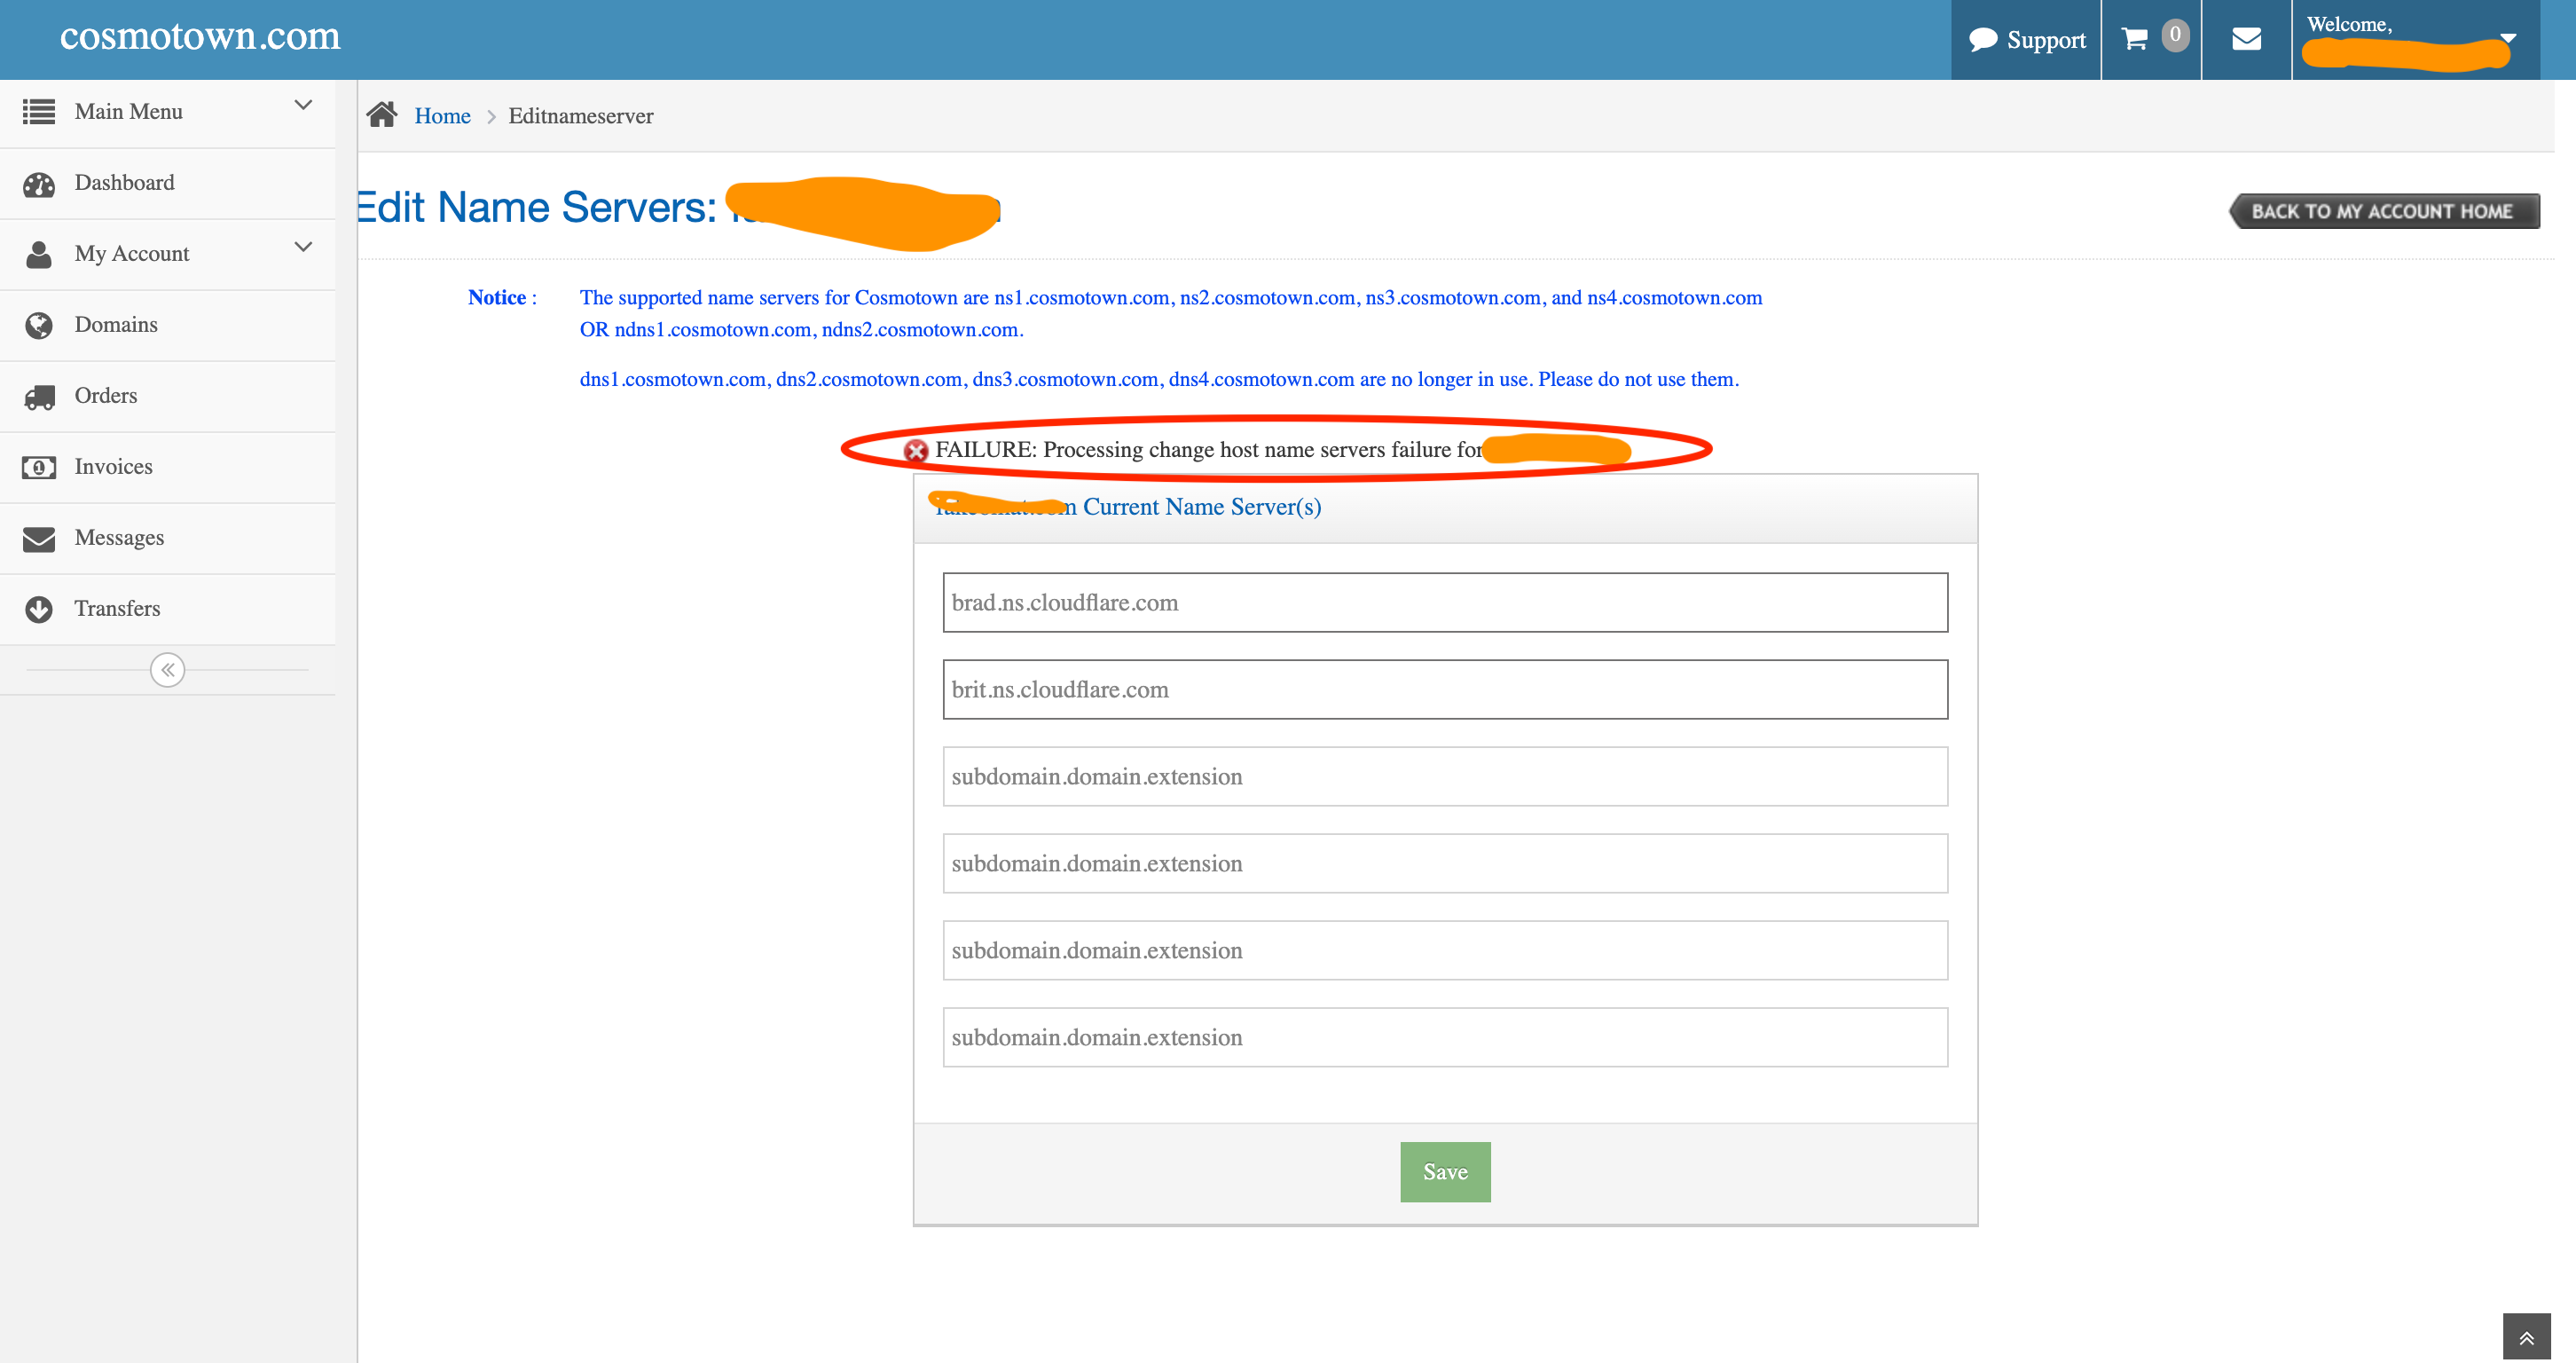Open the envelope mail icon in header
The image size is (2576, 1363).
tap(2246, 39)
